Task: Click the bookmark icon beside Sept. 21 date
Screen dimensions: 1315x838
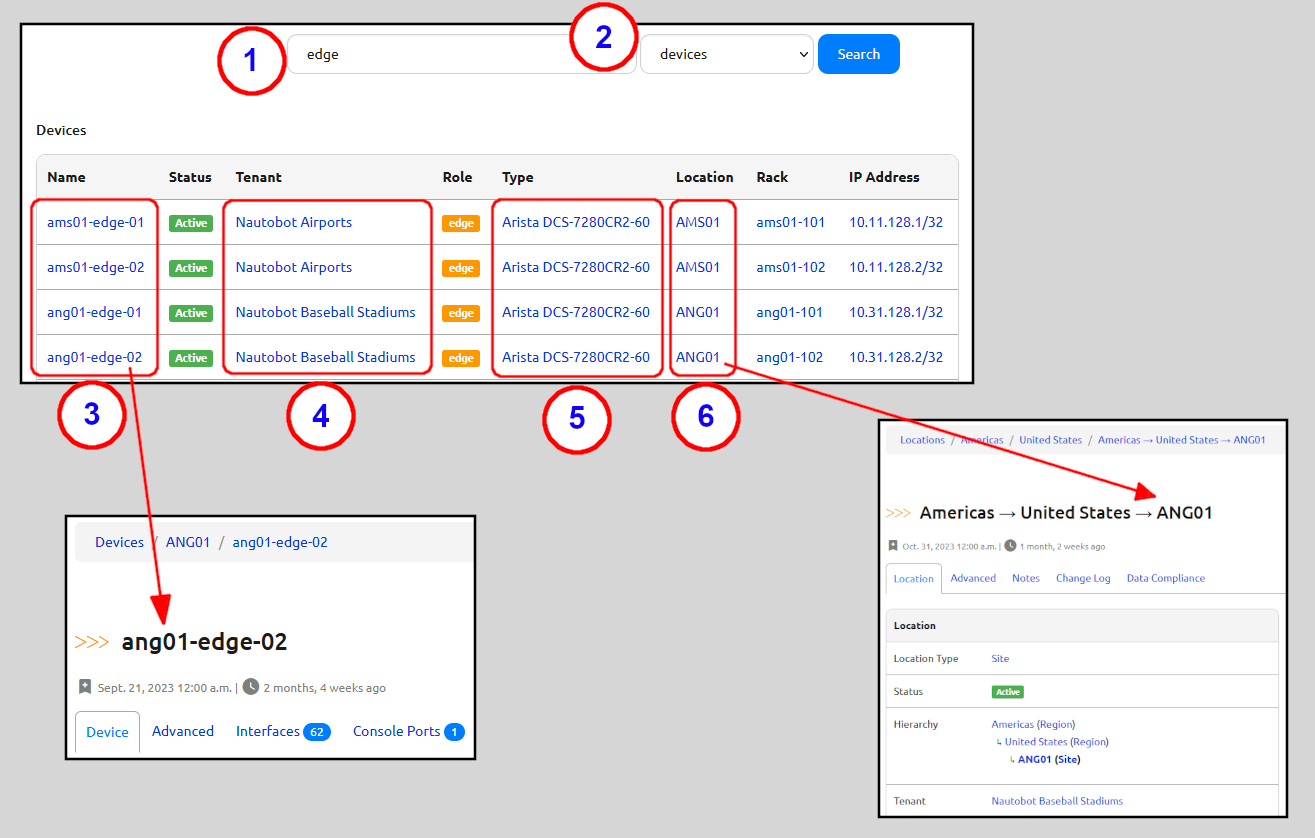Action: [86, 686]
